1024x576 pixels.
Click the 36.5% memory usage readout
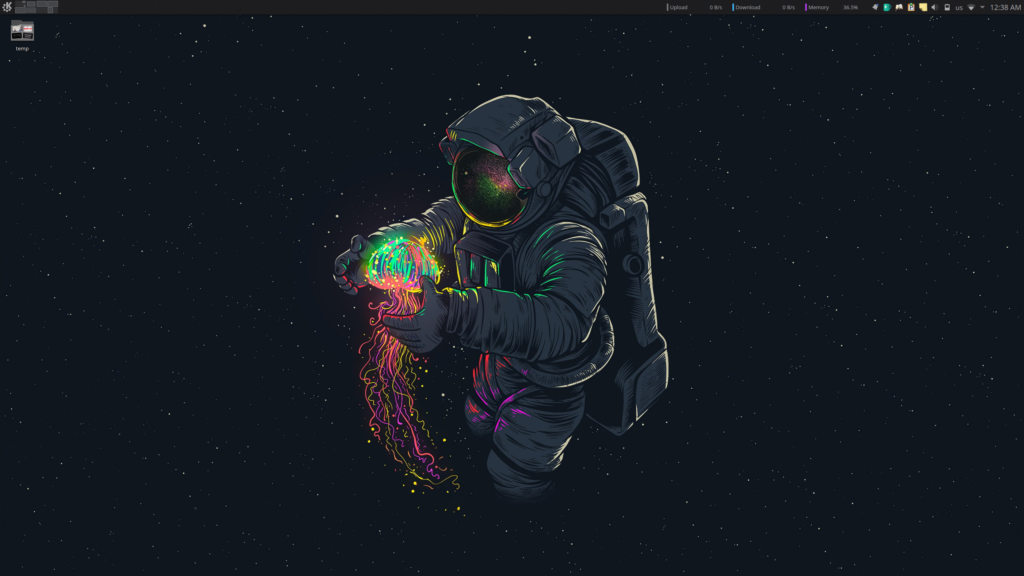pyautogui.click(x=850, y=7)
